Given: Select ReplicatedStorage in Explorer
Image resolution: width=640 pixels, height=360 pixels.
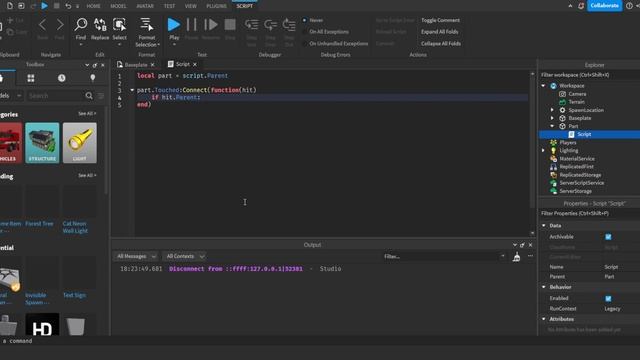Looking at the screenshot, I should (x=580, y=175).
